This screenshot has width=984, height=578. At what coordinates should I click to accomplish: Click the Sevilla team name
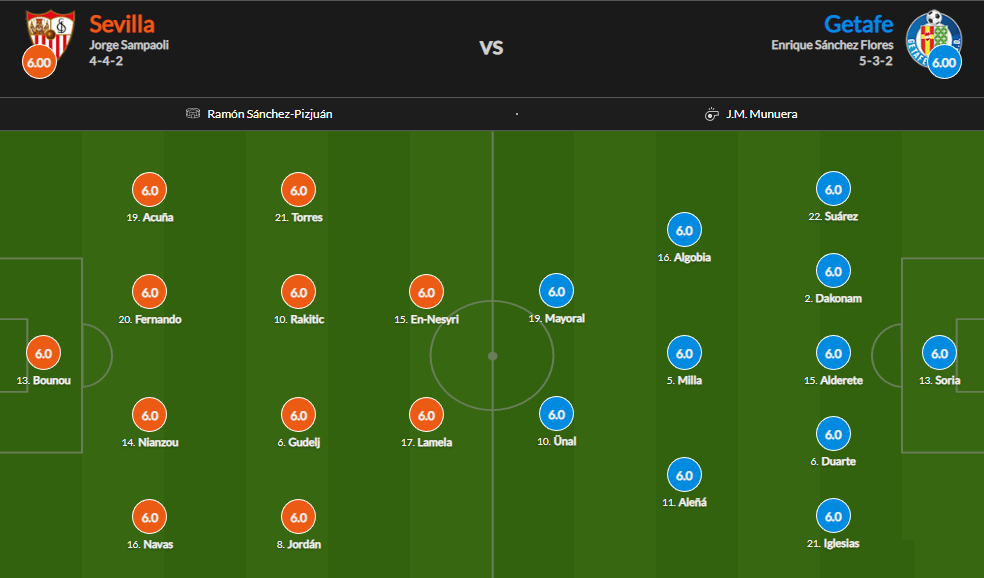122,23
